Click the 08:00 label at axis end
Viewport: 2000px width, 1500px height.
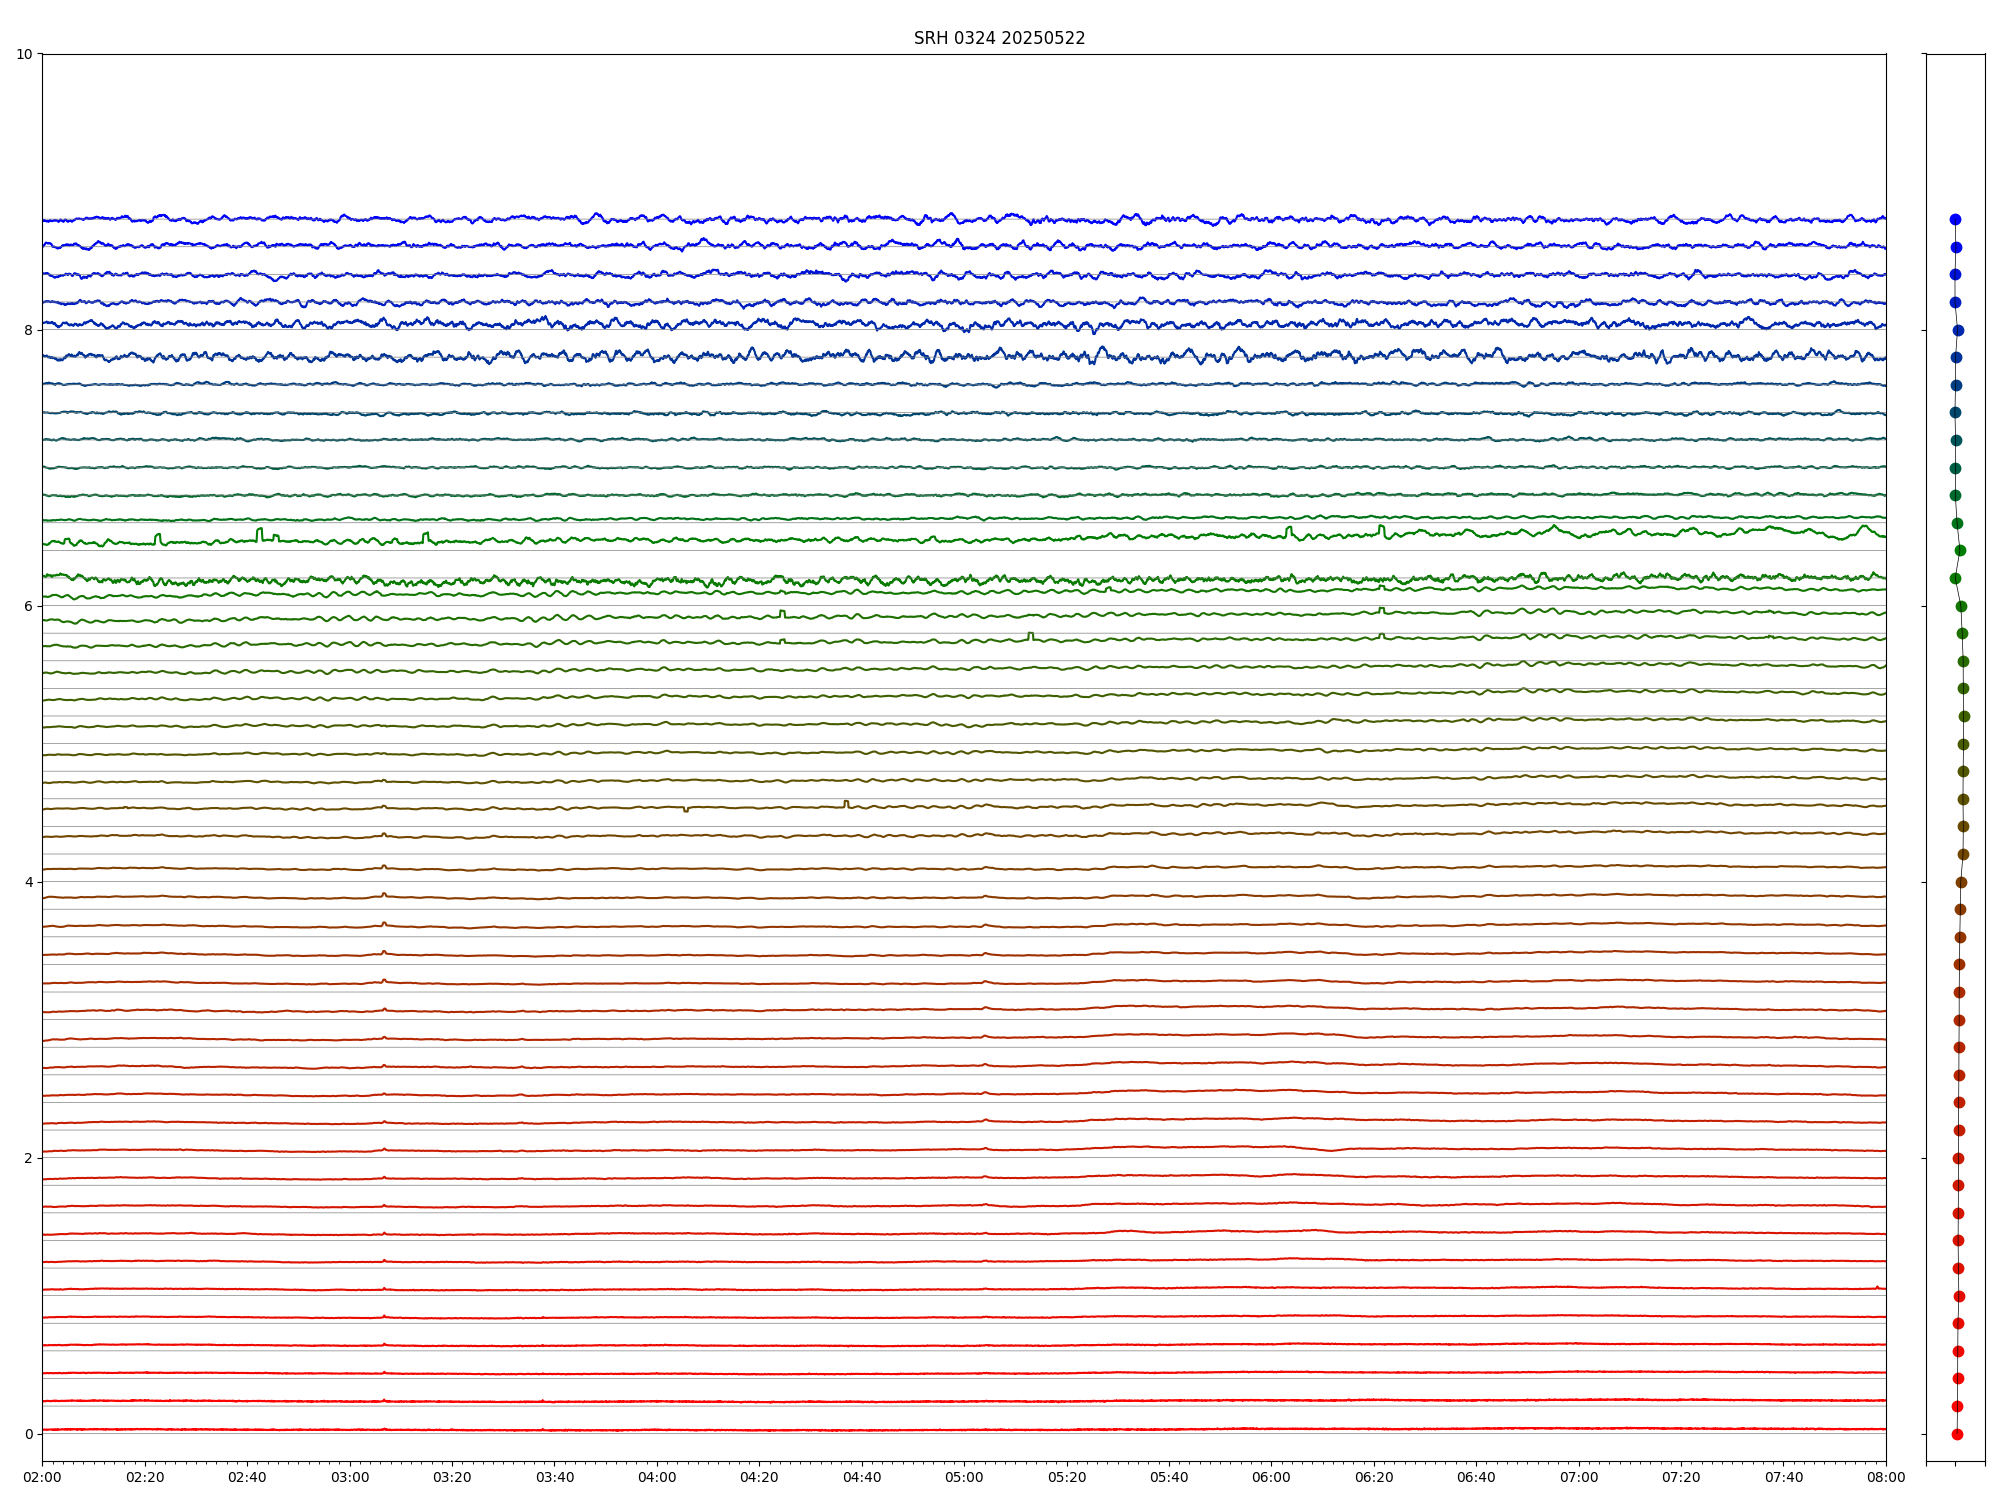tap(1886, 1477)
